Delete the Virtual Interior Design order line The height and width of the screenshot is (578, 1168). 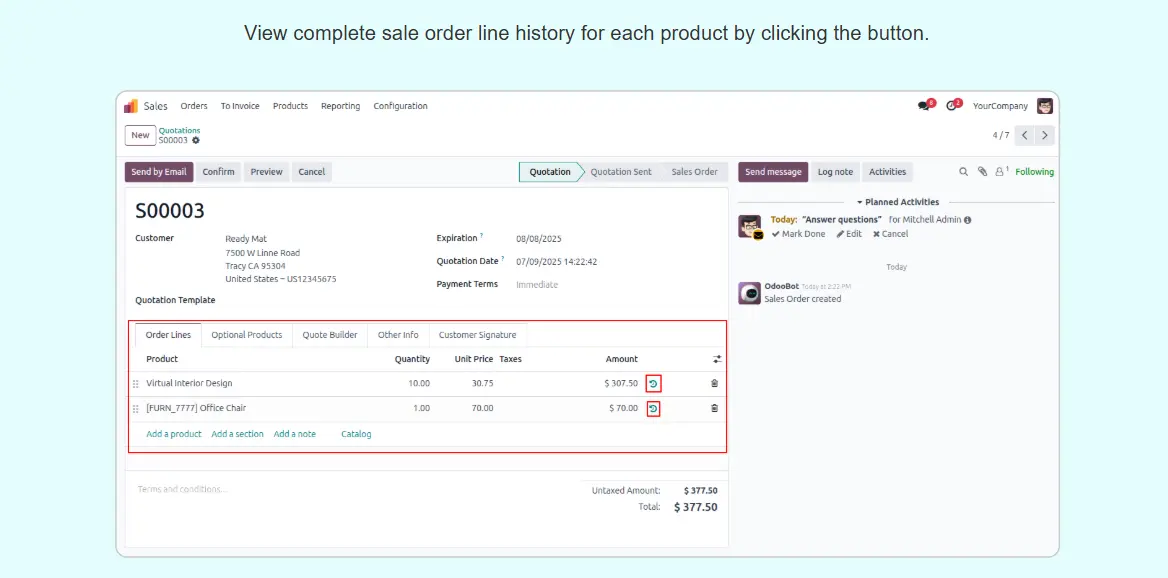714,383
